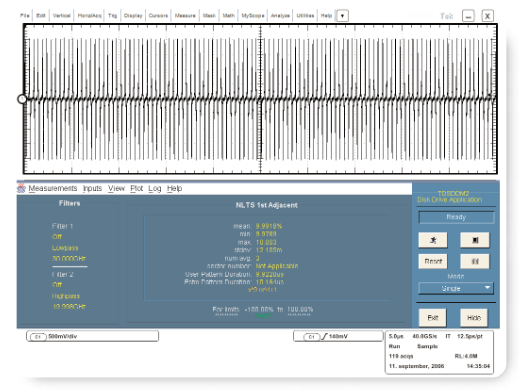Click the run measurement button with runner icon

pyautogui.click(x=433, y=240)
